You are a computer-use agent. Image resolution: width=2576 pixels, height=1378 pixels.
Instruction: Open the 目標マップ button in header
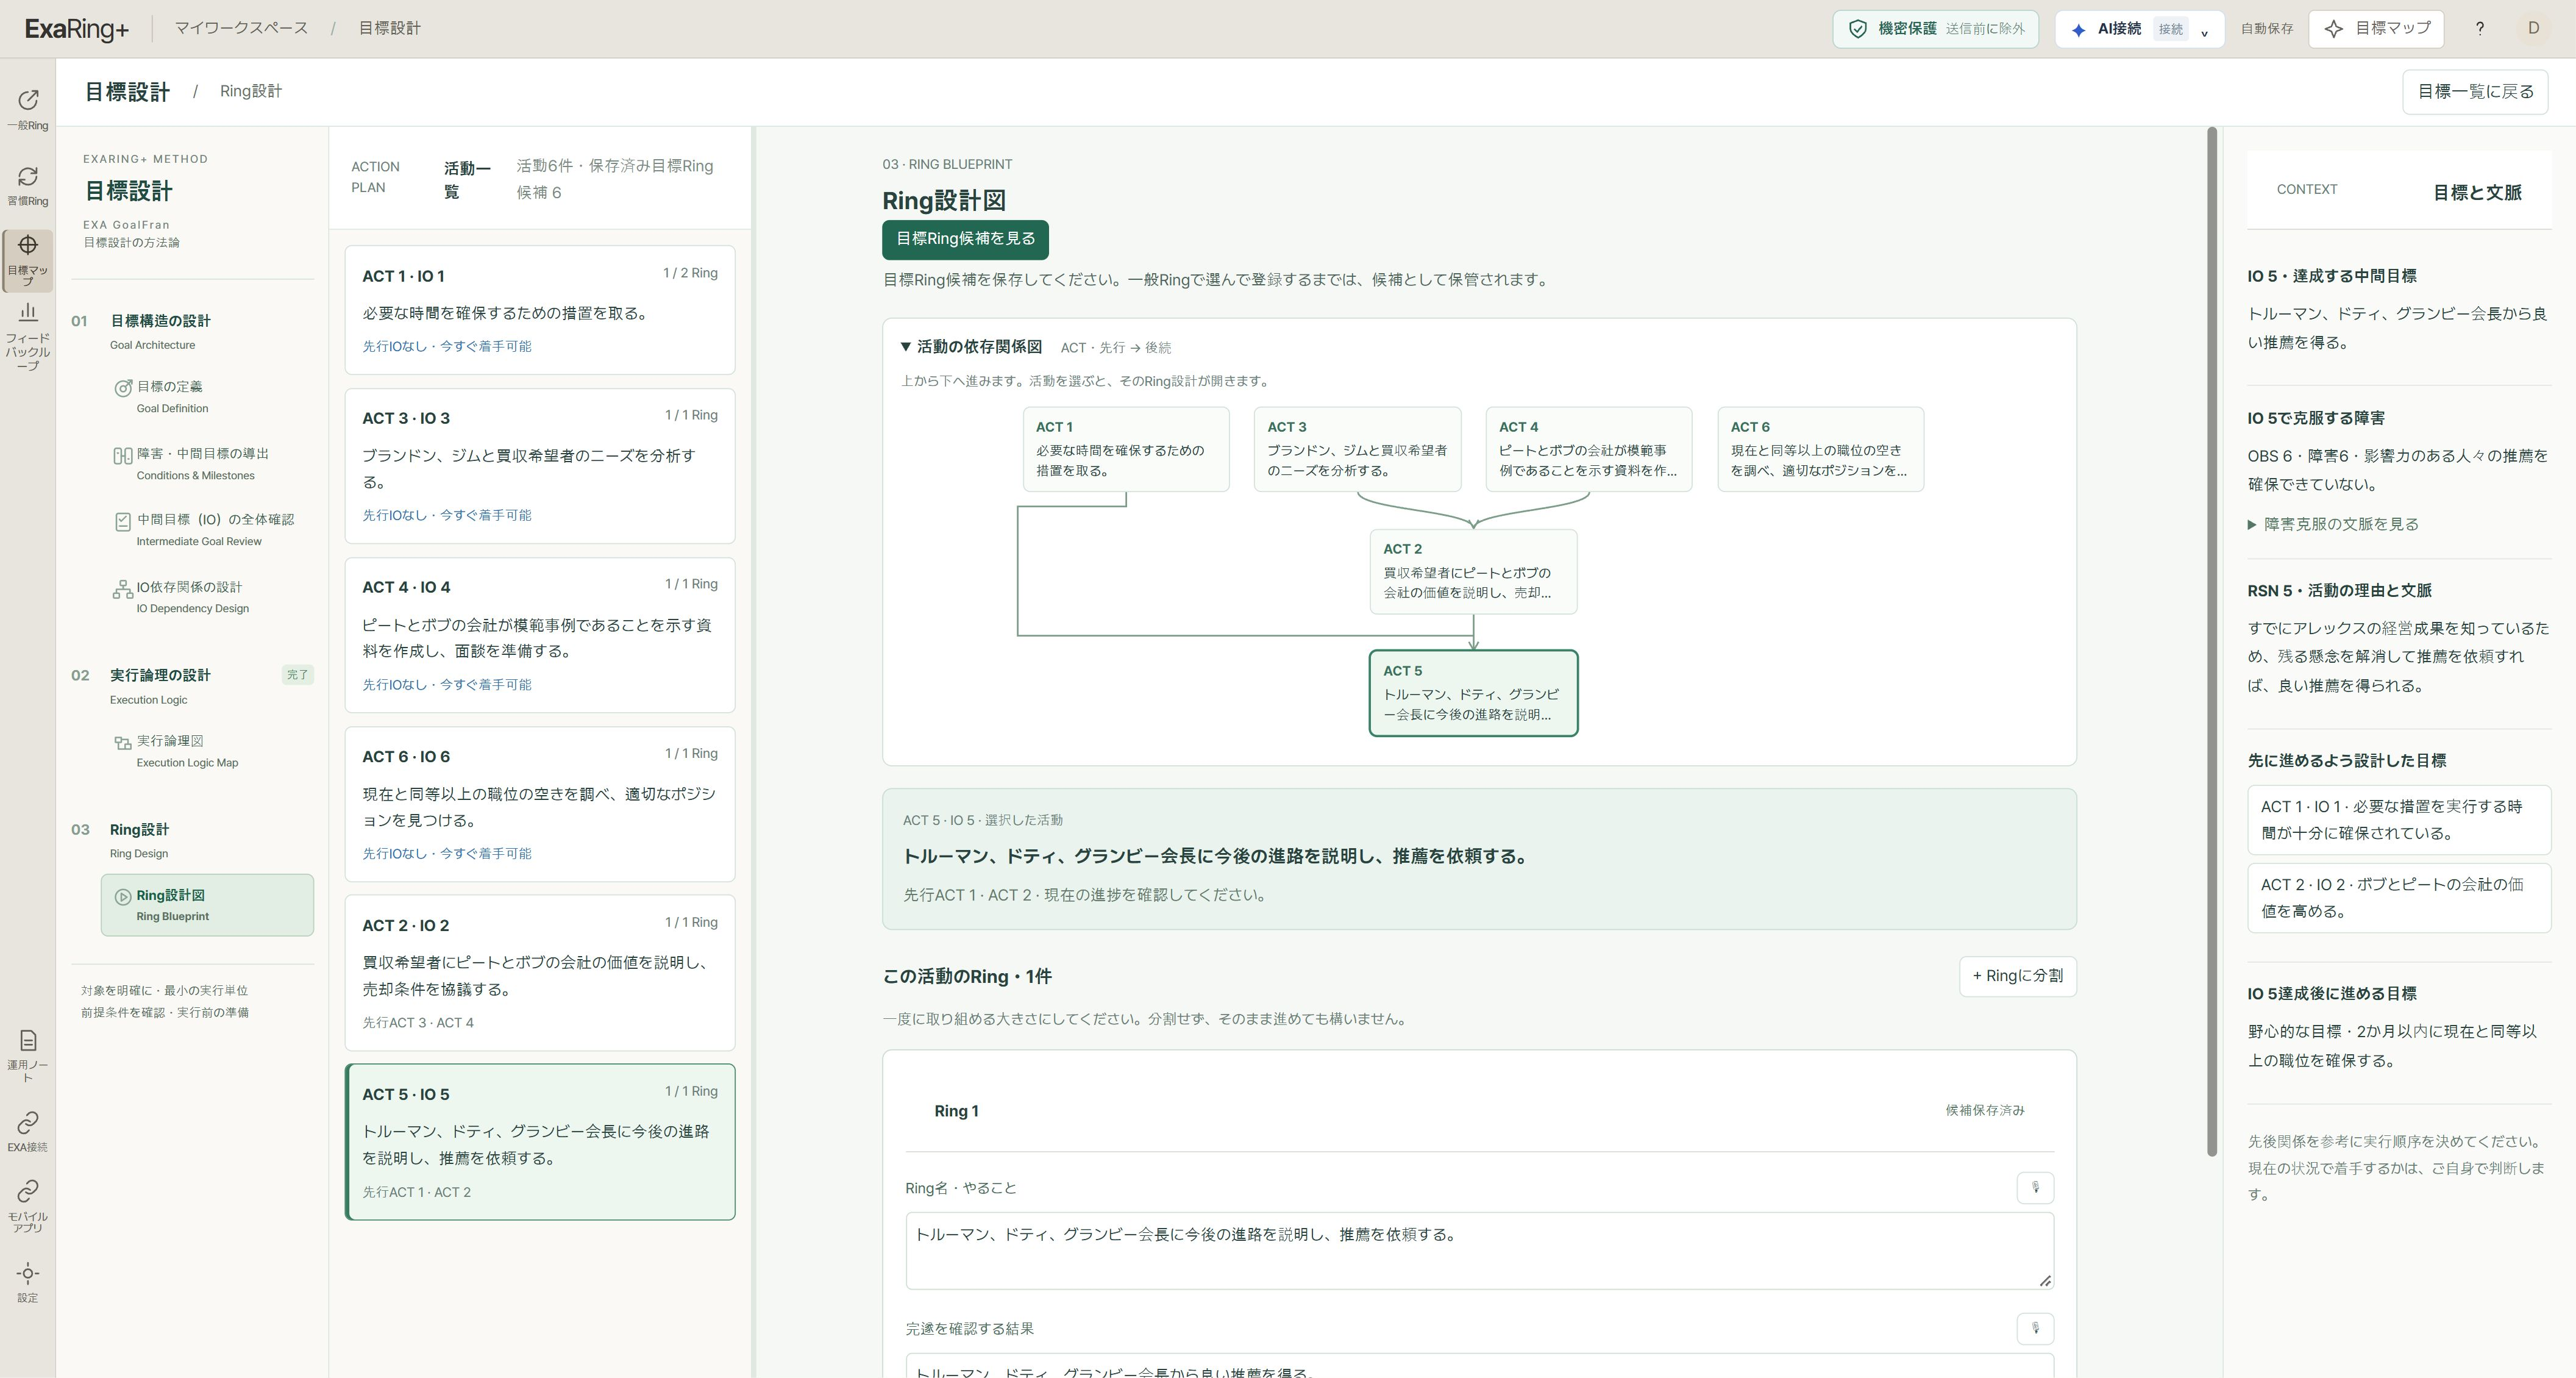[x=2376, y=28]
